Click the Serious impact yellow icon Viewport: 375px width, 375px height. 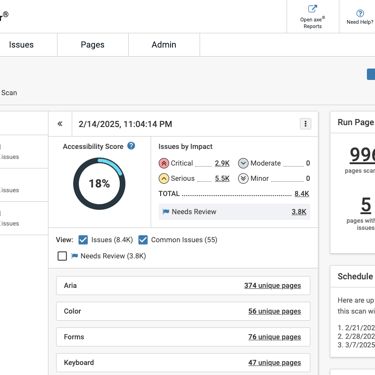pos(164,178)
